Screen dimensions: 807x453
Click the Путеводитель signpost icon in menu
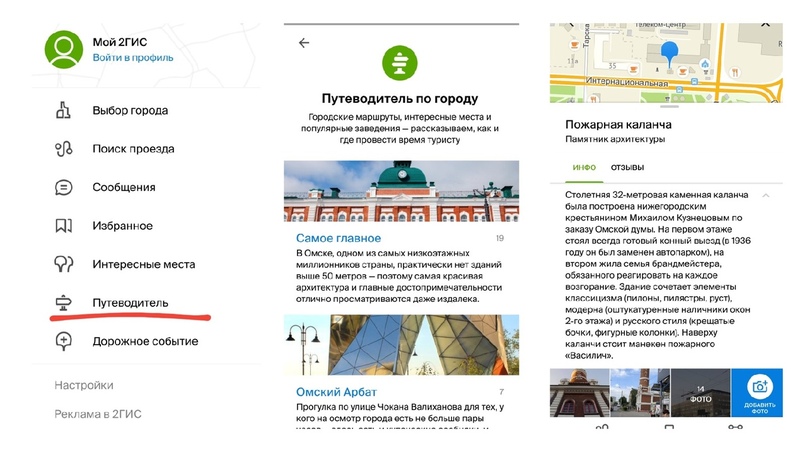point(63,303)
